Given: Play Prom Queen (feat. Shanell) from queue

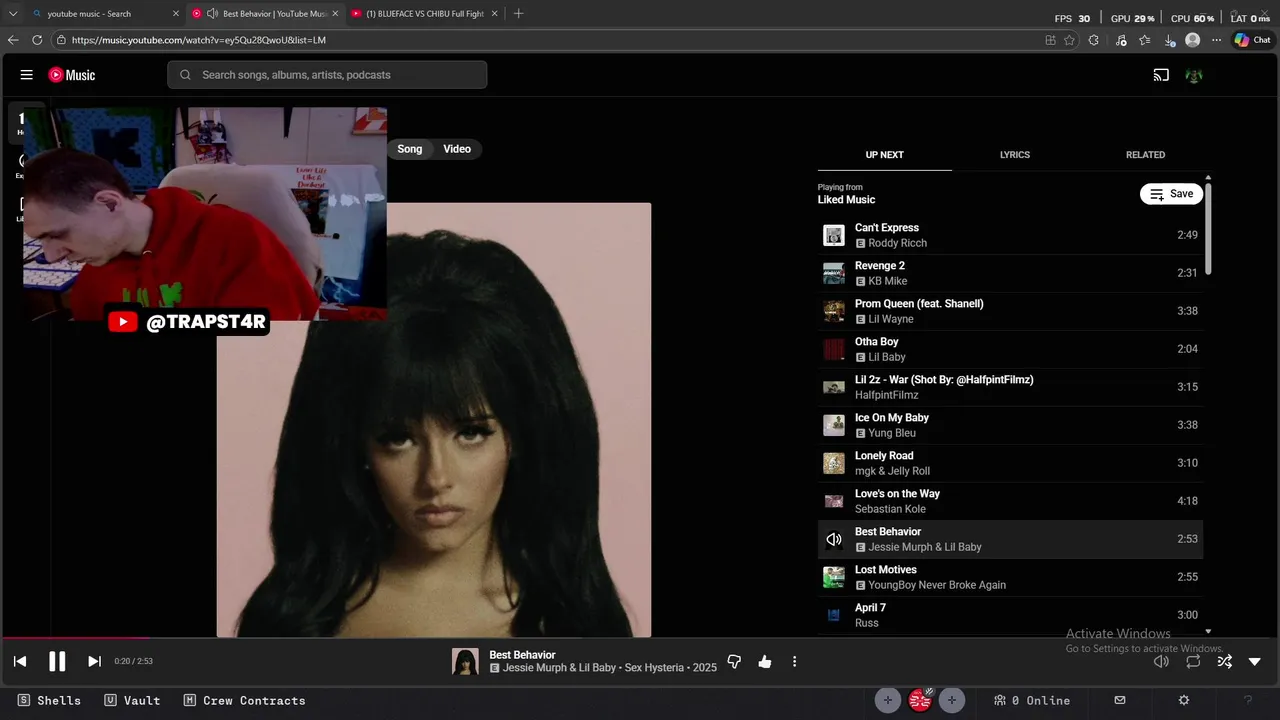Looking at the screenshot, I should (x=1010, y=311).
